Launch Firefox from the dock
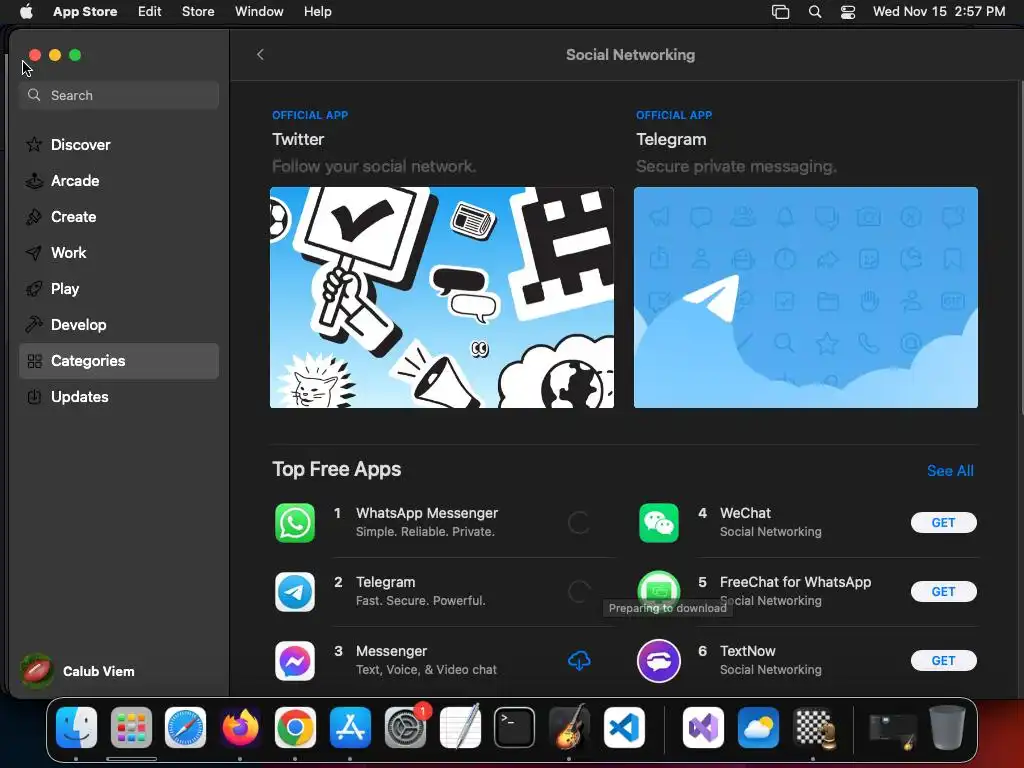Image resolution: width=1024 pixels, height=768 pixels. [240, 728]
